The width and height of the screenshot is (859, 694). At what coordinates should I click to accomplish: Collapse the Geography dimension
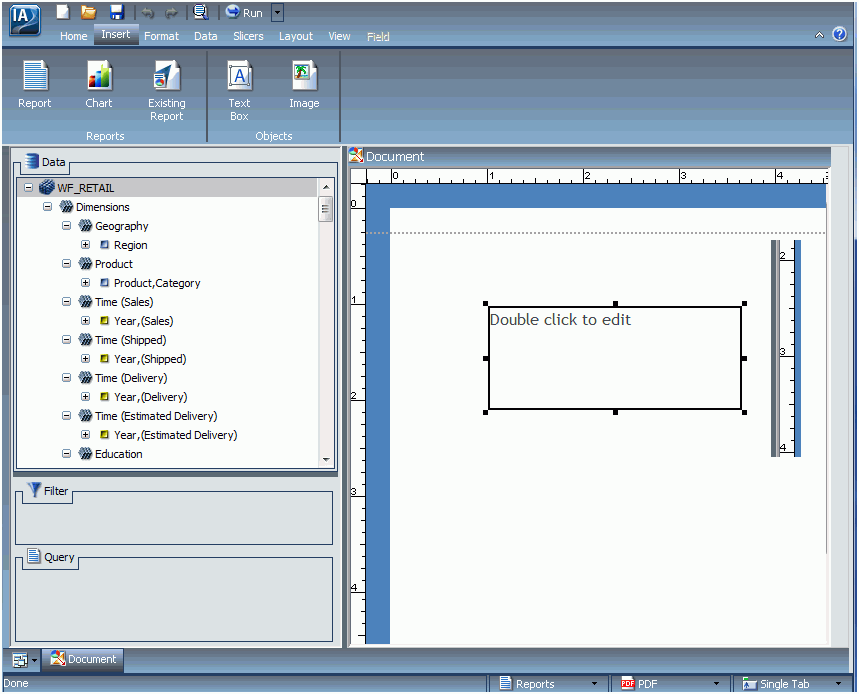pos(66,226)
